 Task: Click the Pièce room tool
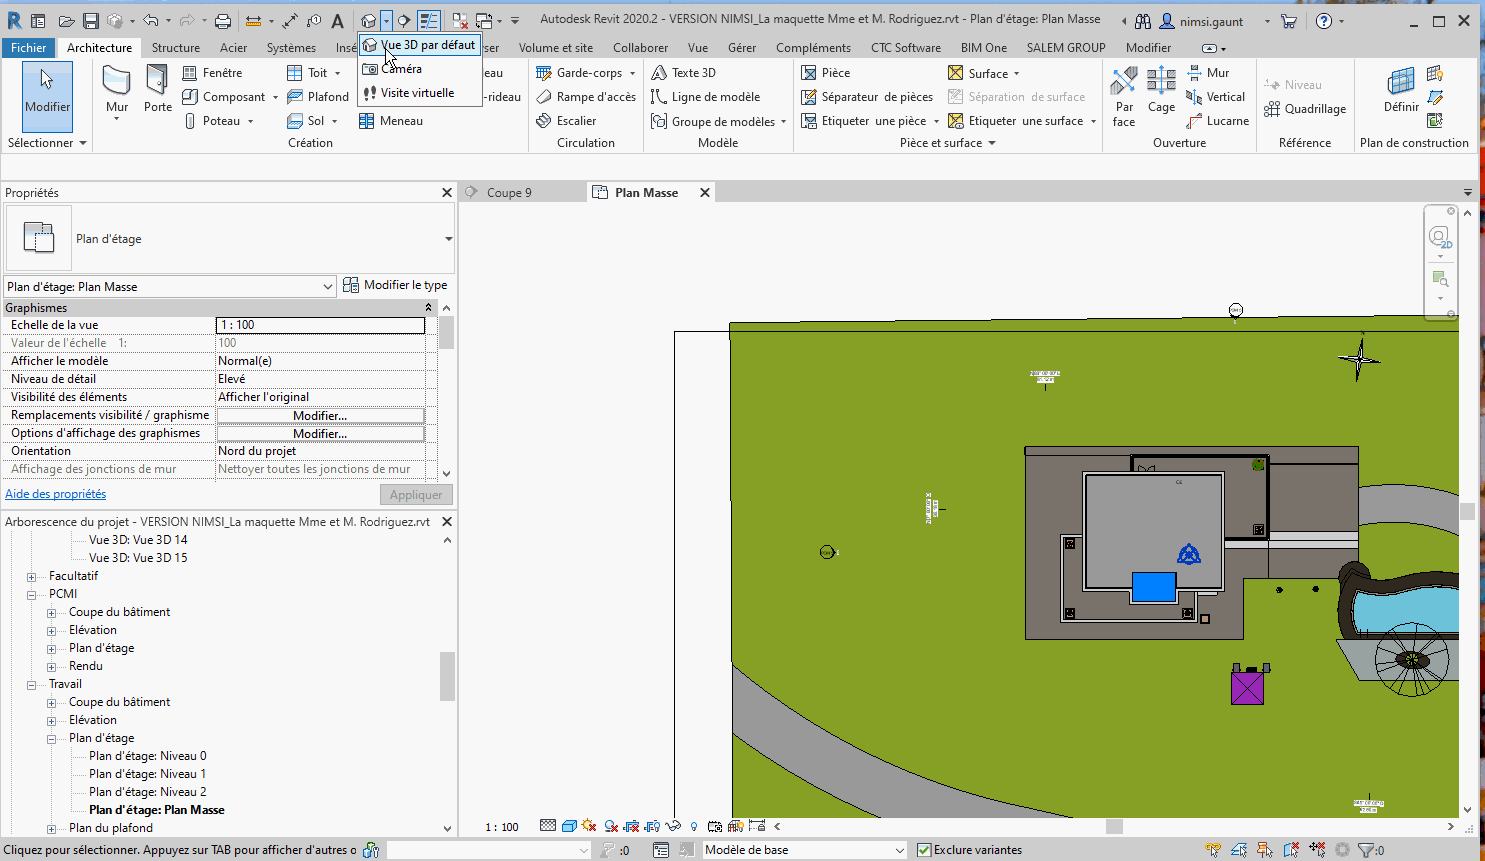(825, 73)
